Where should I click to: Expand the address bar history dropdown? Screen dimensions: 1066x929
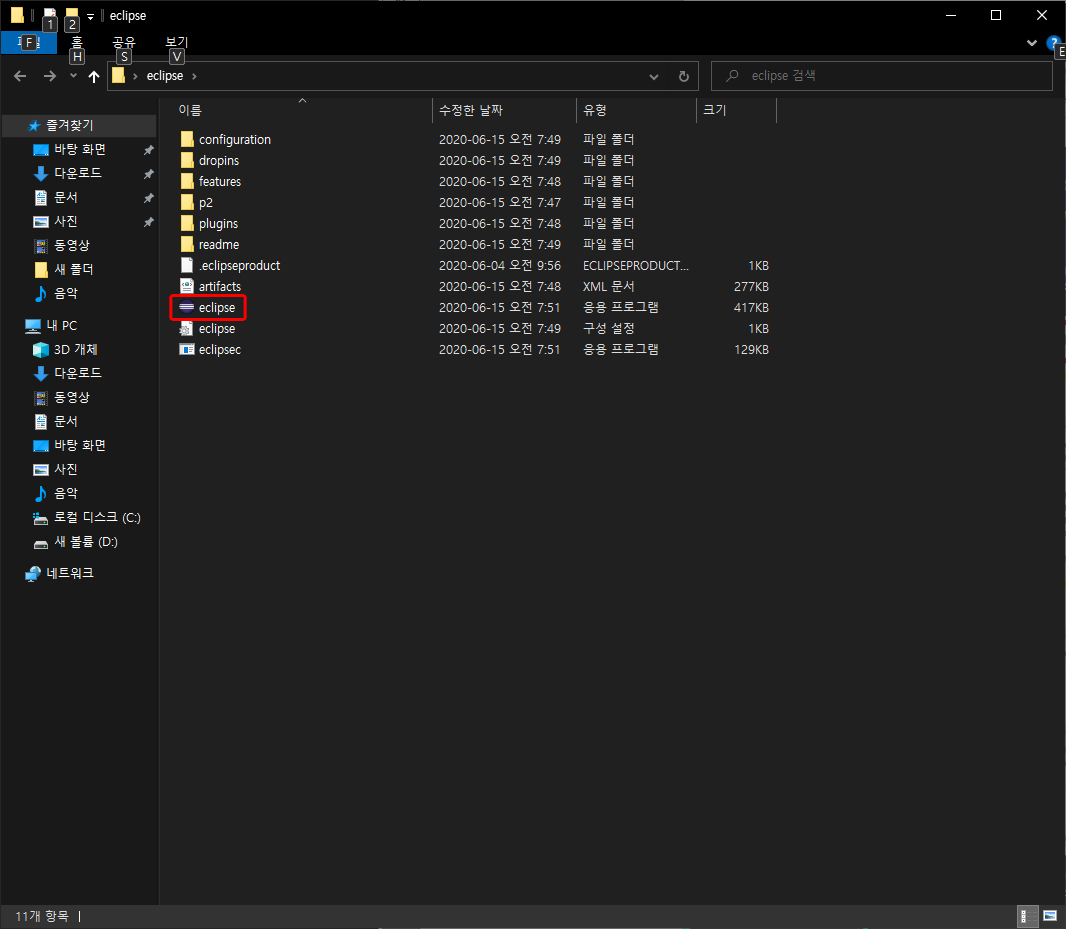pos(654,76)
